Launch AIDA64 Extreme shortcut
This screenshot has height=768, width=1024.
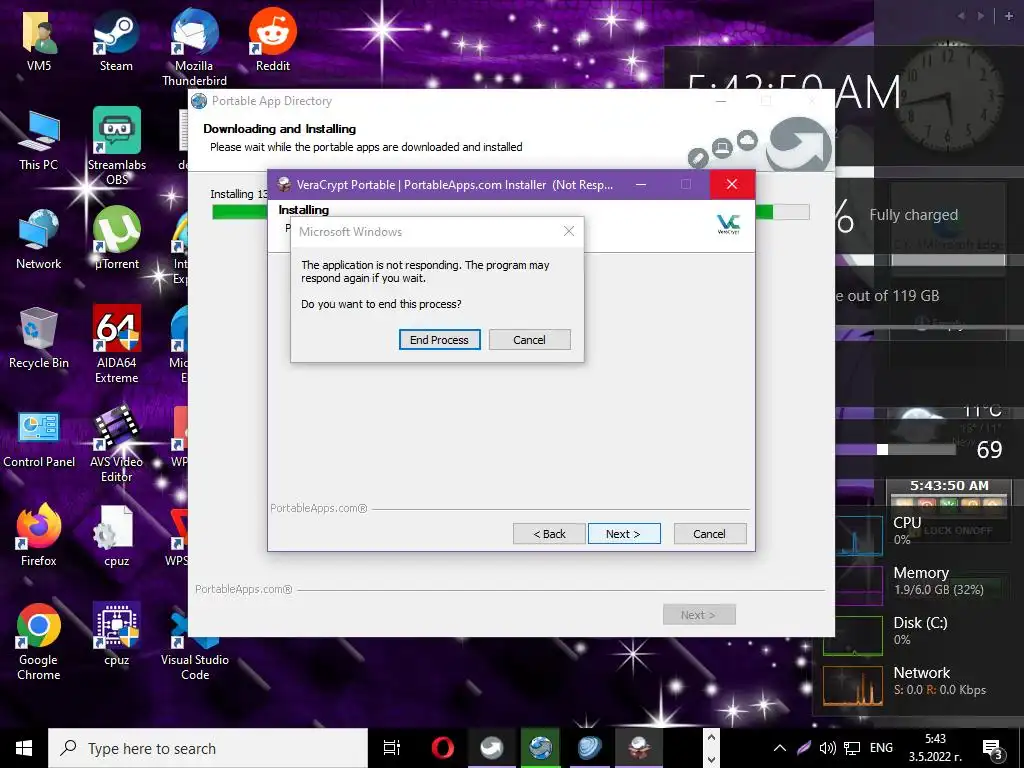[117, 345]
